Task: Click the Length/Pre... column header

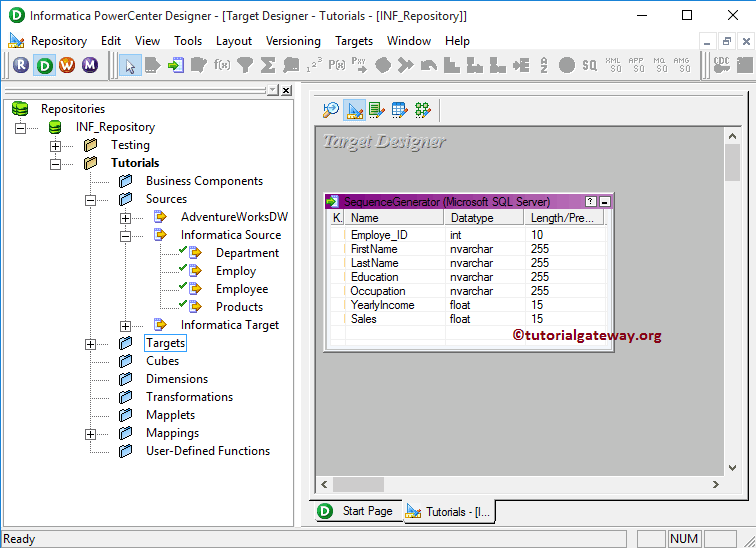Action: tap(565, 218)
